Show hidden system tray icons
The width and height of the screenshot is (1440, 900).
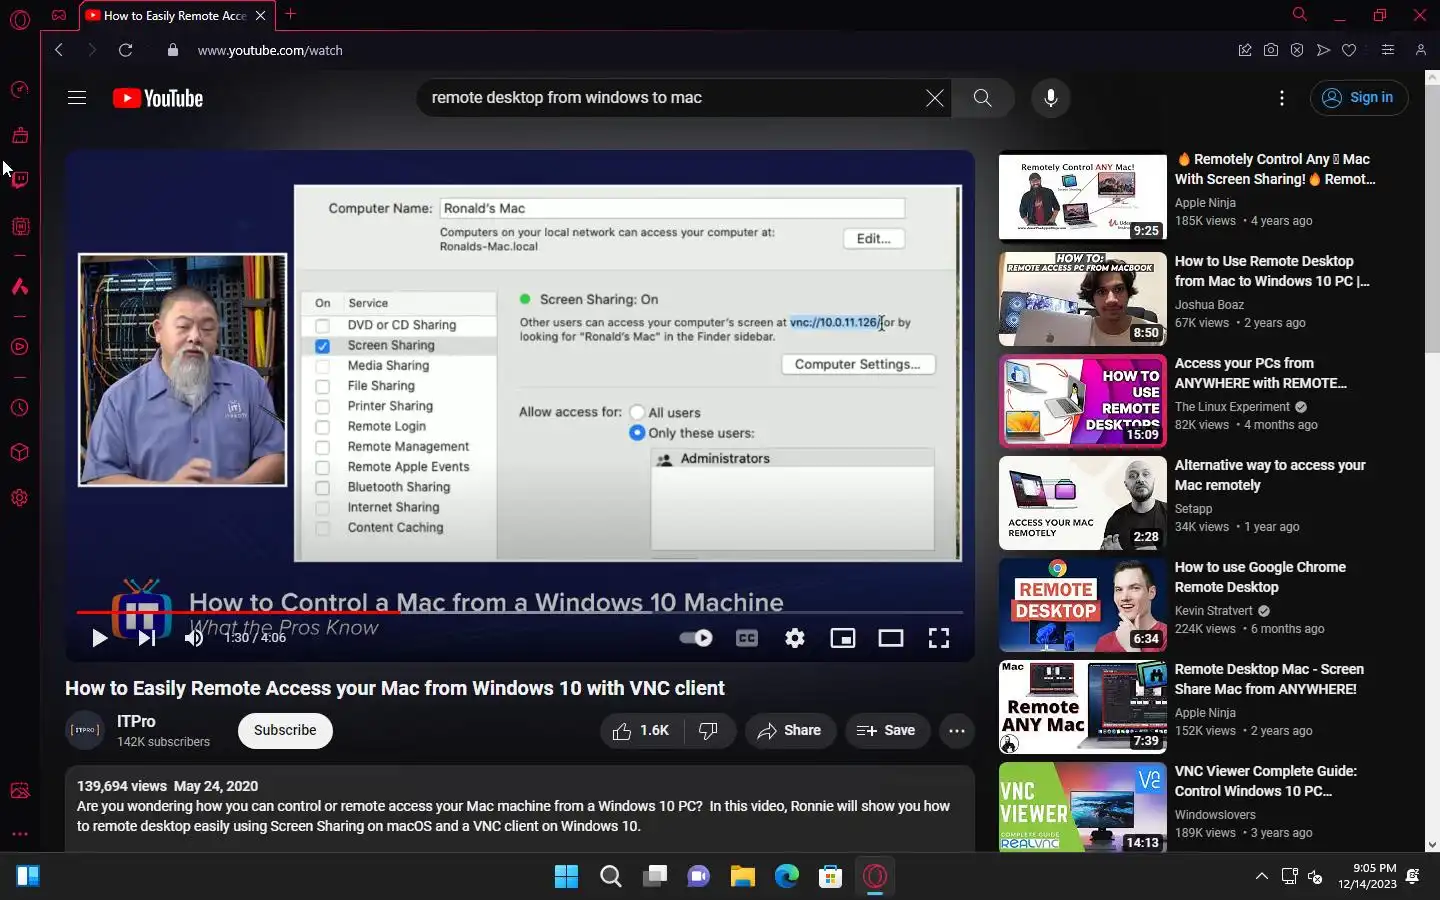coord(1262,877)
